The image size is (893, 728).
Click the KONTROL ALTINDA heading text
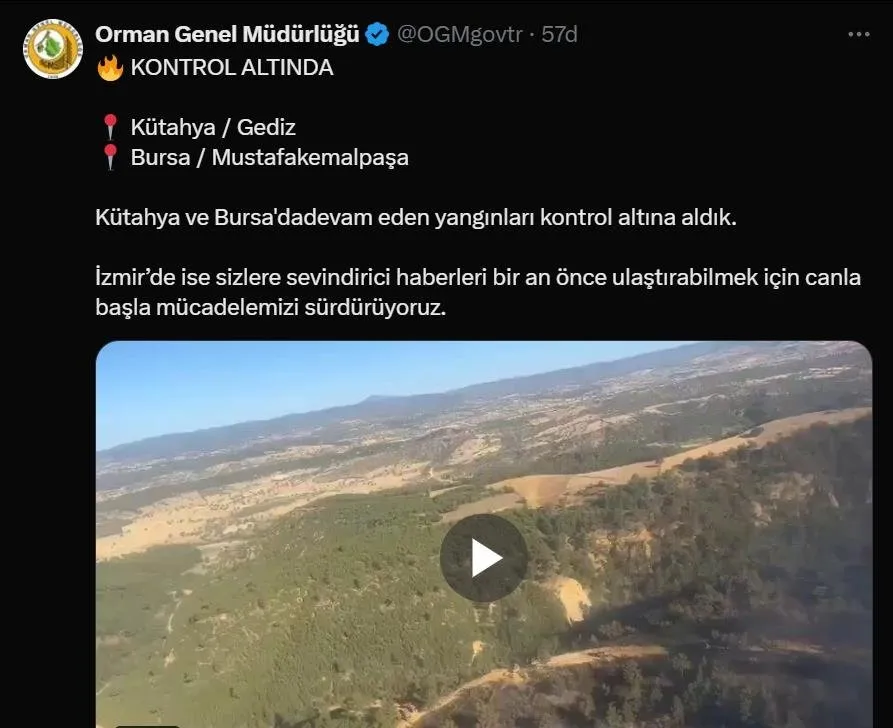232,68
